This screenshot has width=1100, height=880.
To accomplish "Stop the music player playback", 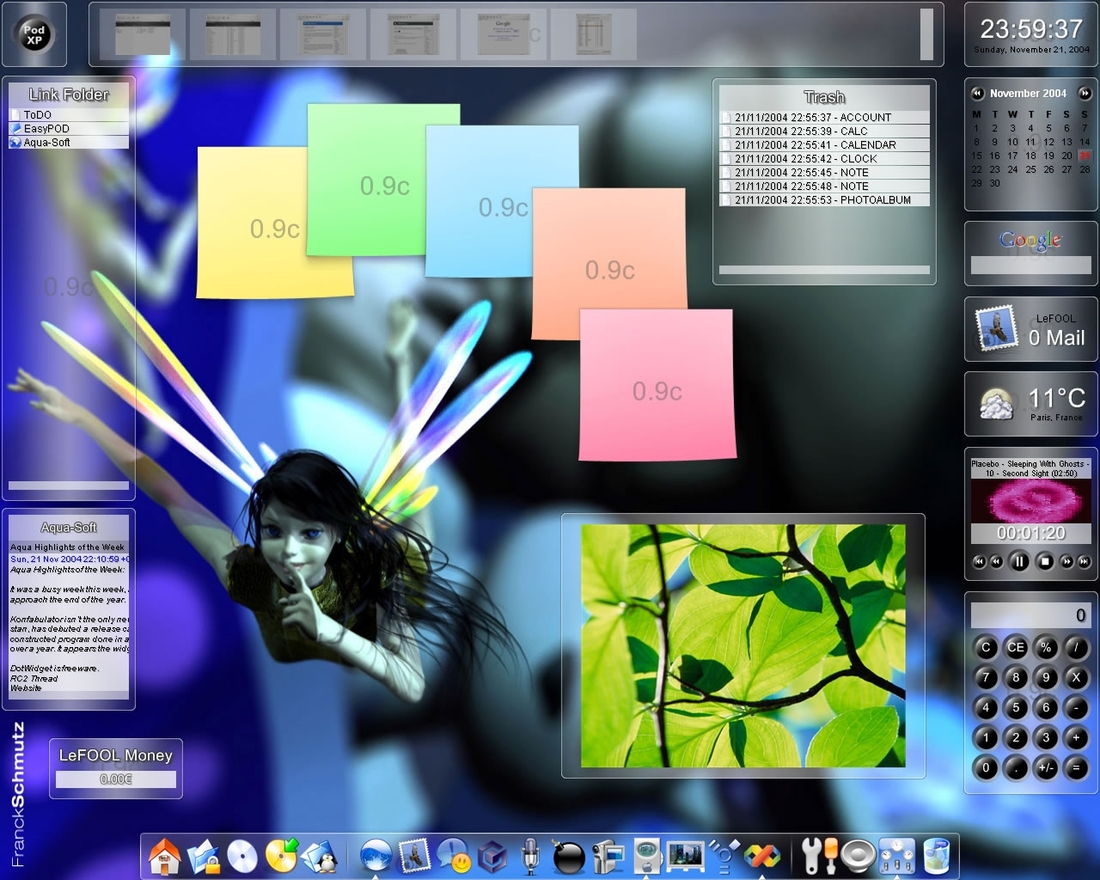I will pos(1044,561).
